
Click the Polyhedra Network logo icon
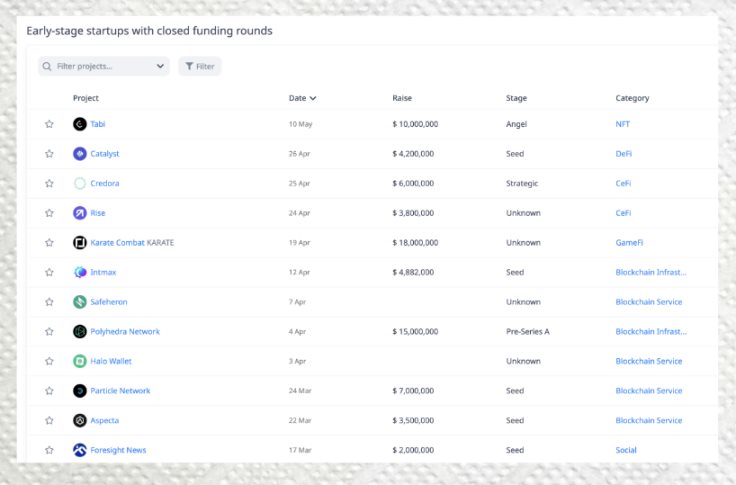(80, 332)
